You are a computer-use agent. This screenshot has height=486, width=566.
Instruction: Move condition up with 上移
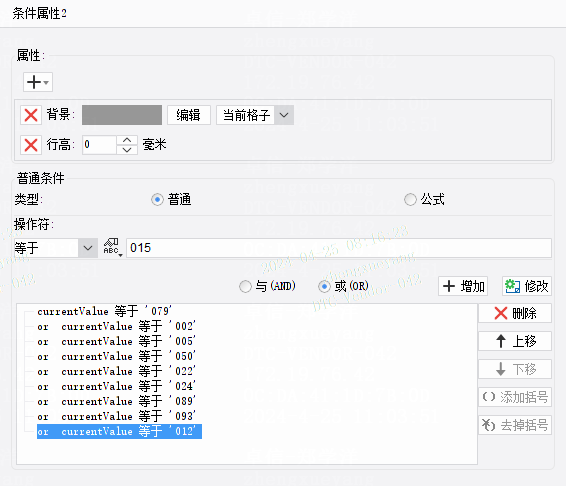[x=515, y=341]
